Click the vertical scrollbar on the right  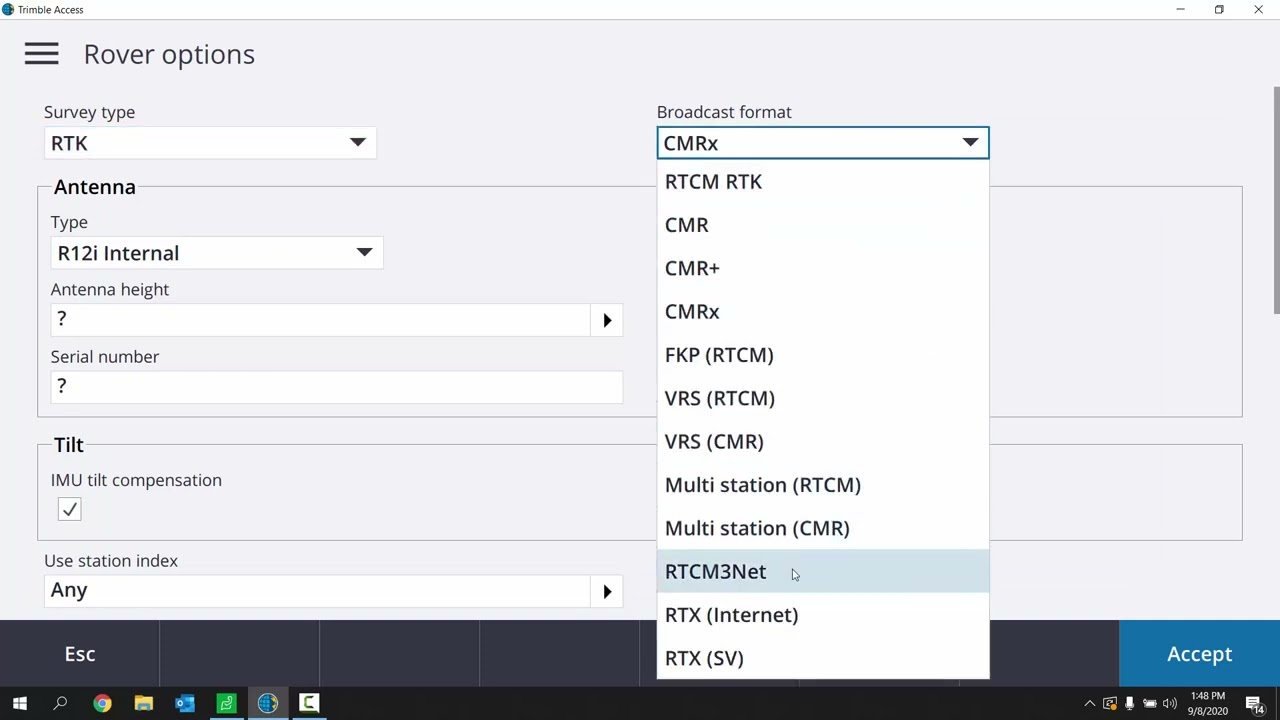[x=1275, y=200]
